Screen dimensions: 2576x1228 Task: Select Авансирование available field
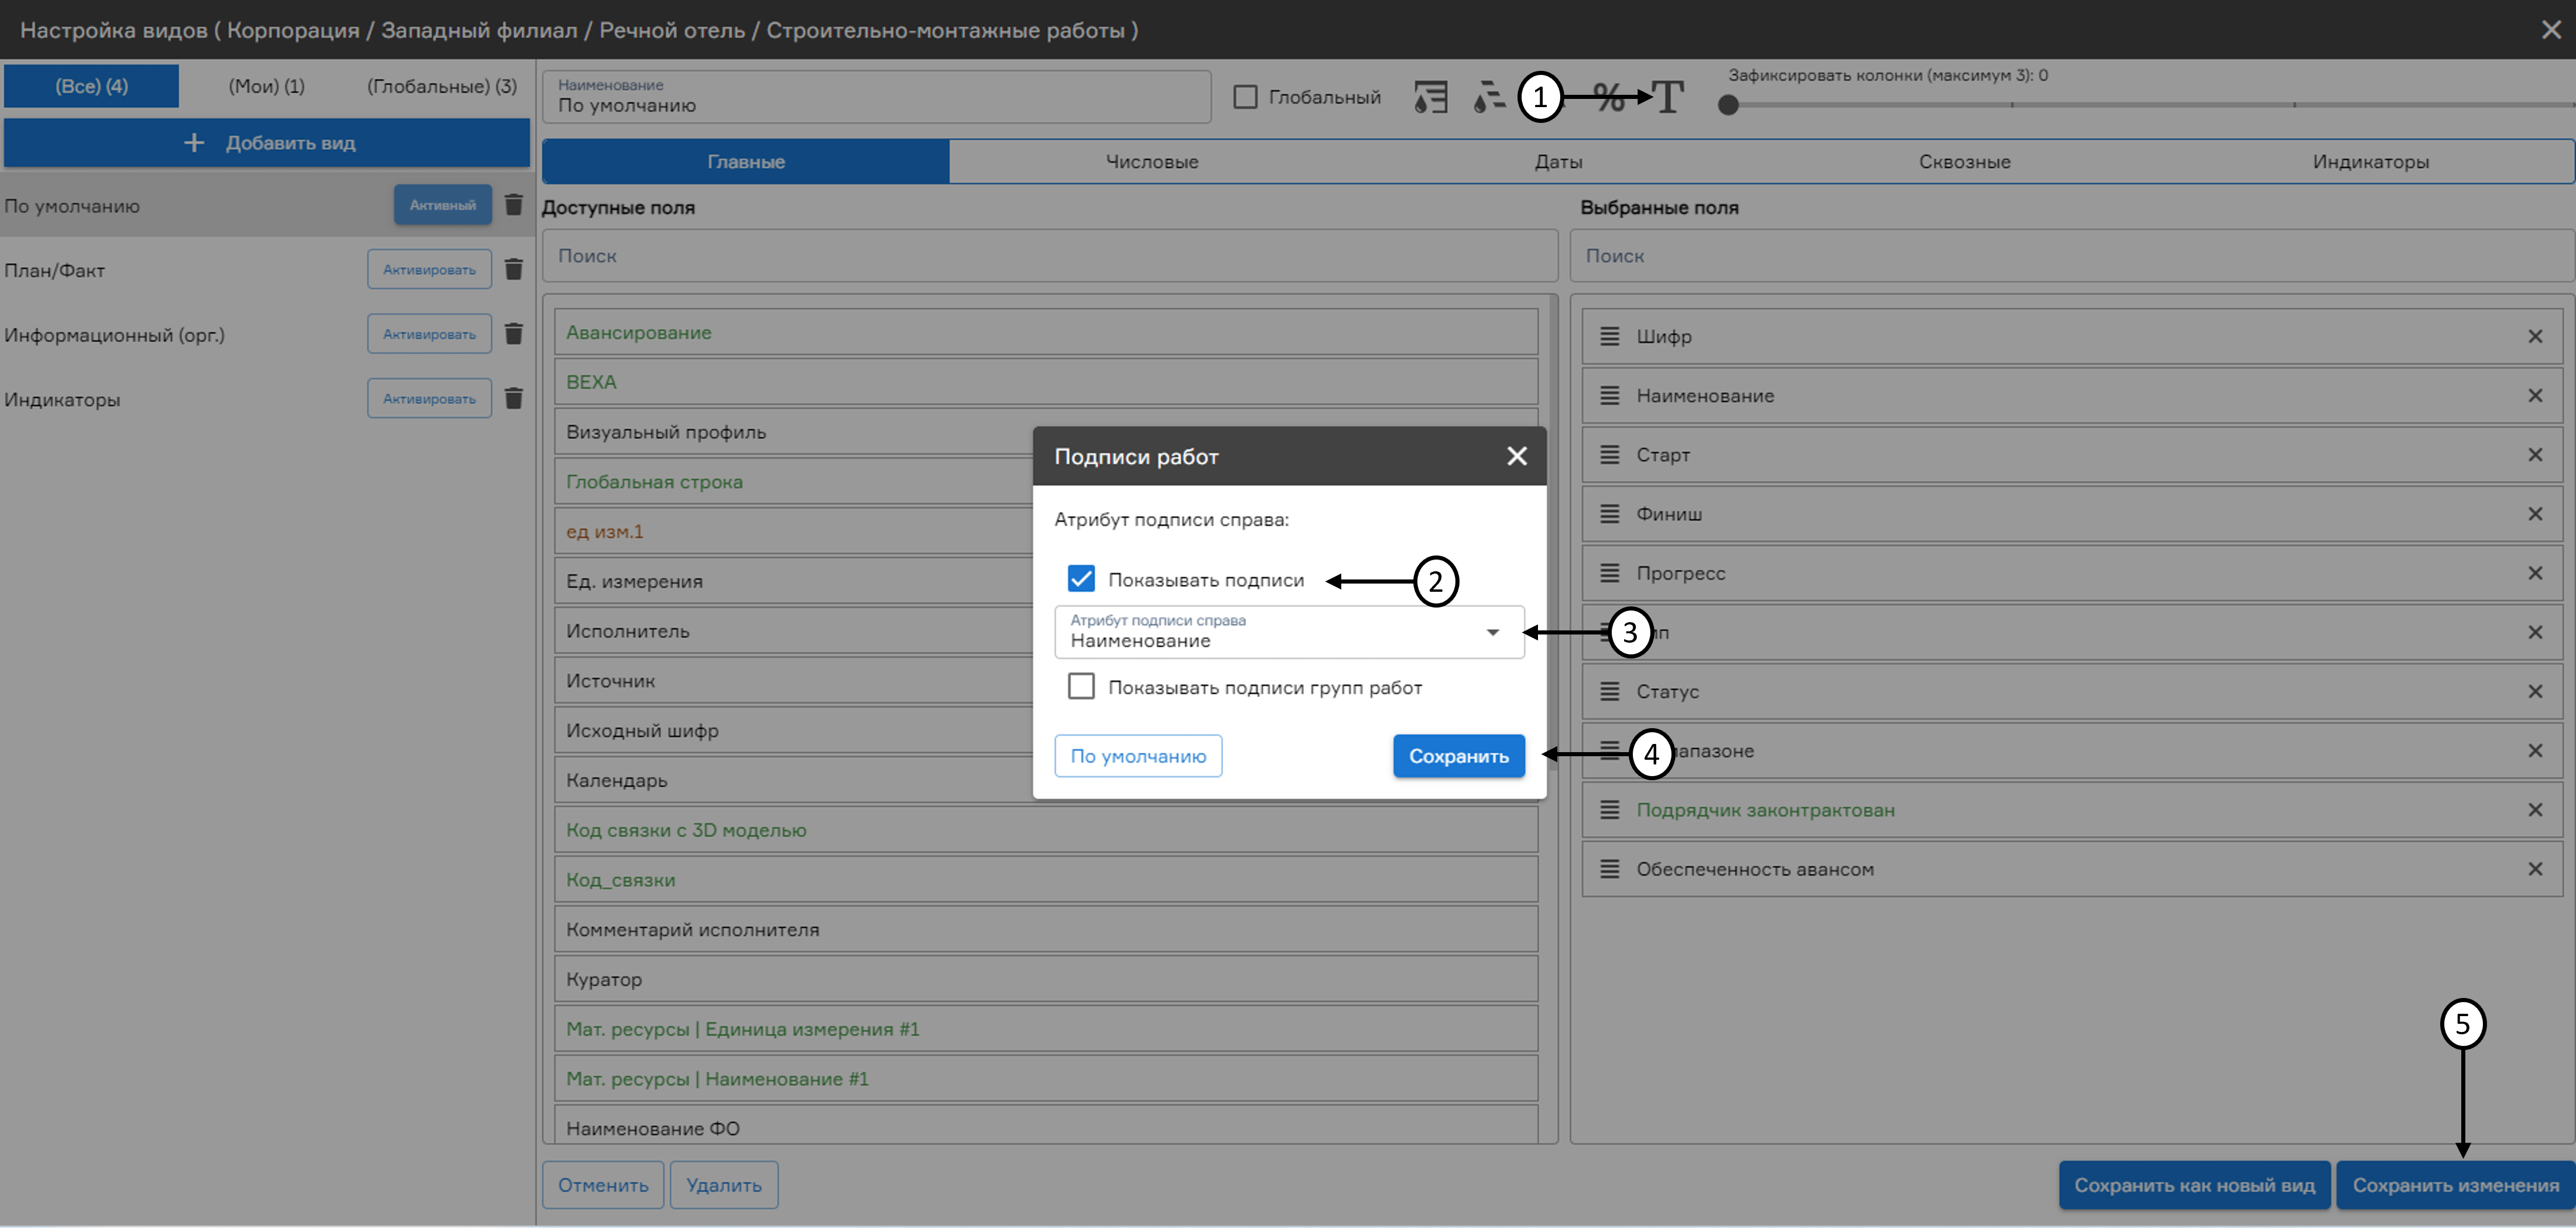coord(1046,333)
